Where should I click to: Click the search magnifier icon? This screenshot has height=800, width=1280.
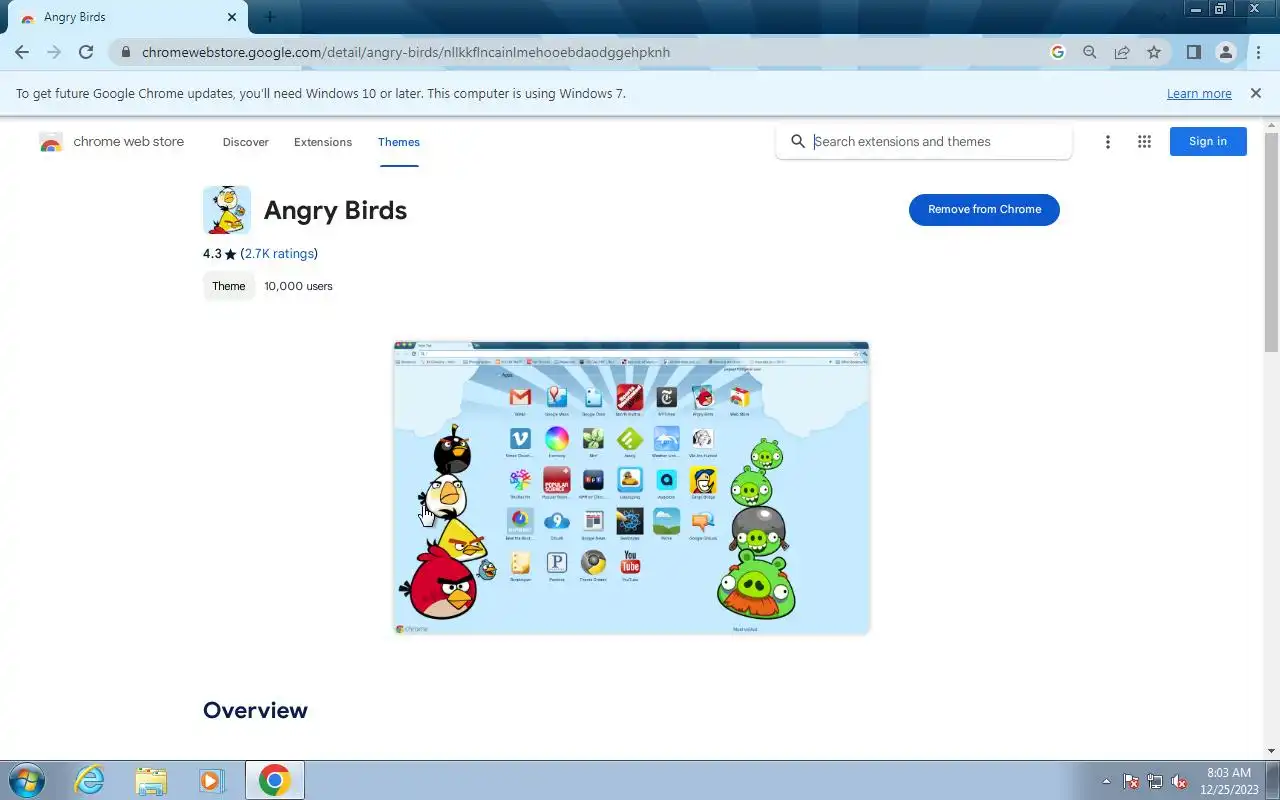pyautogui.click(x=798, y=141)
